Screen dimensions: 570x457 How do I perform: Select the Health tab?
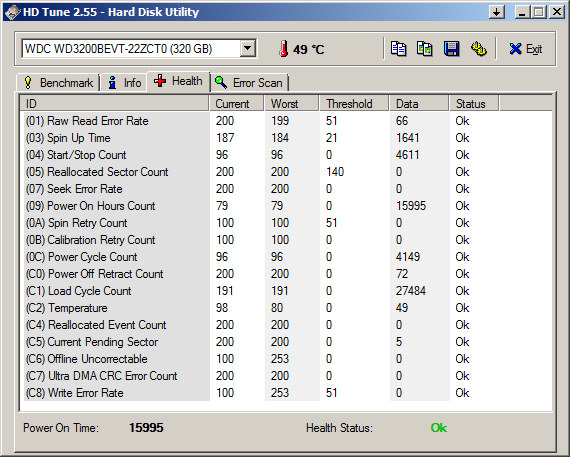[x=178, y=81]
